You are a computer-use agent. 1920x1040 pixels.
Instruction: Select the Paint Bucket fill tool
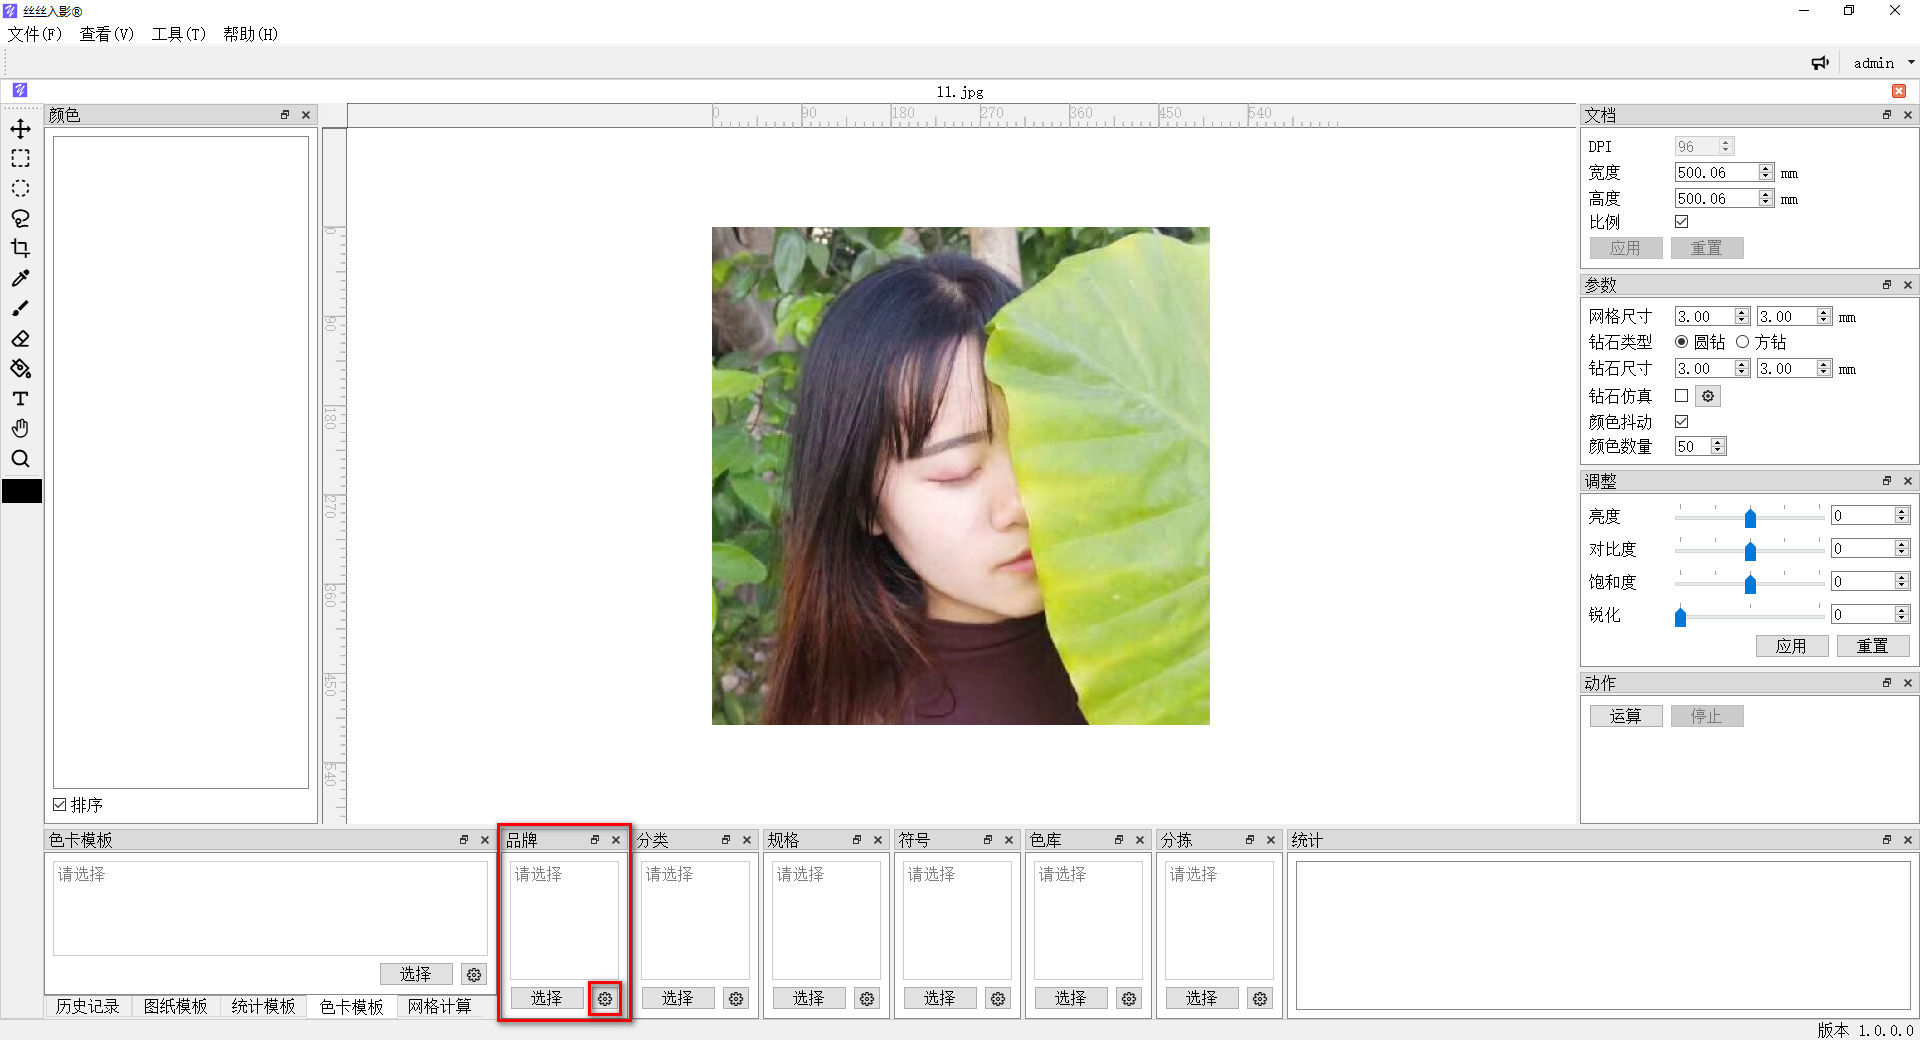coord(20,369)
